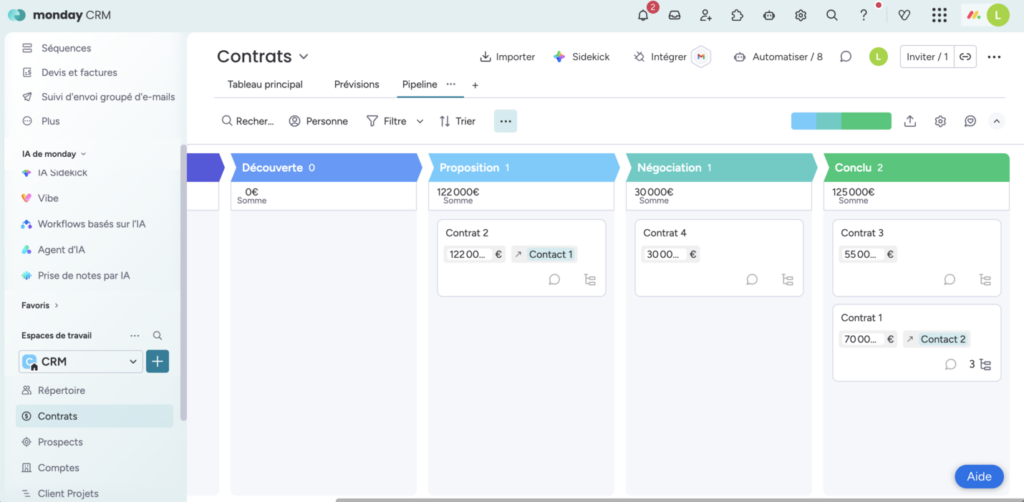The width and height of the screenshot is (1024, 502).
Task: Copy the board link icon
Action: pos(965,57)
